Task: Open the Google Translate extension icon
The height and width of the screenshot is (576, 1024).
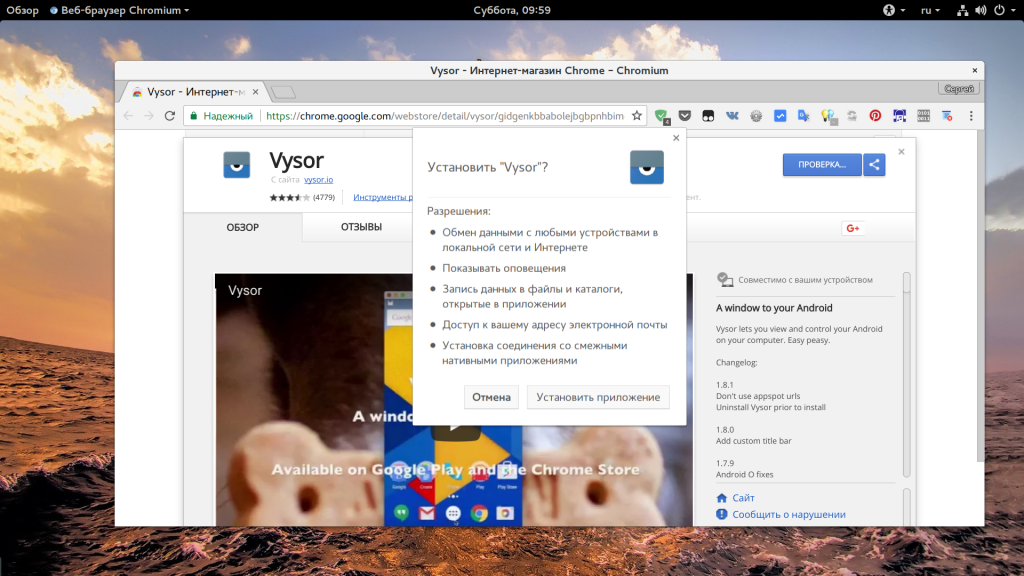Action: pyautogui.click(x=803, y=116)
